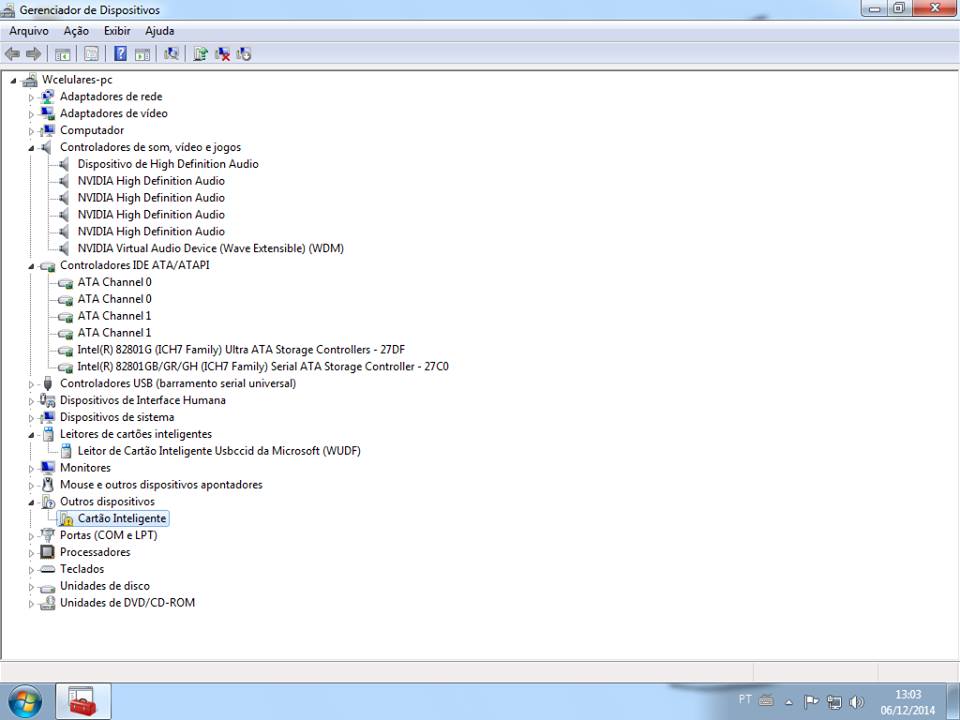This screenshot has width=960, height=720.
Task: Select Leitor de Cartão Inteligente Usbccid da Microsoft
Action: pos(219,451)
